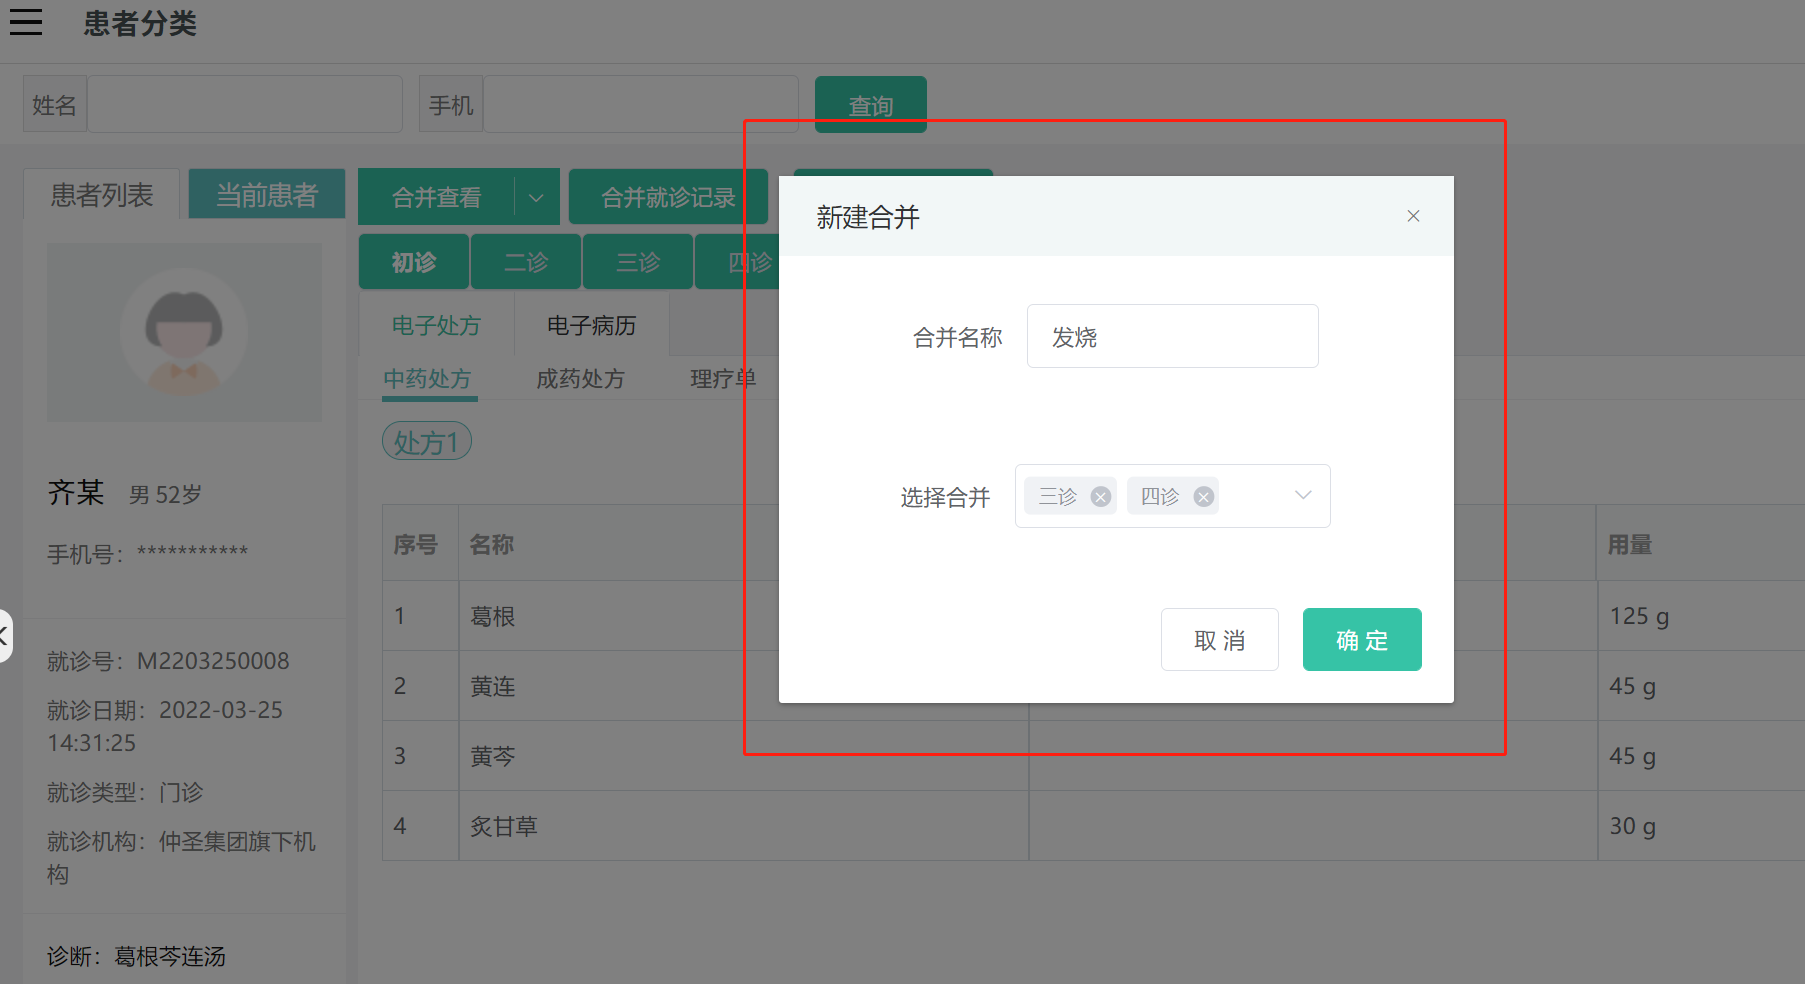Remove the 四诊 tag with its x icon
The width and height of the screenshot is (1805, 984).
1203,497
